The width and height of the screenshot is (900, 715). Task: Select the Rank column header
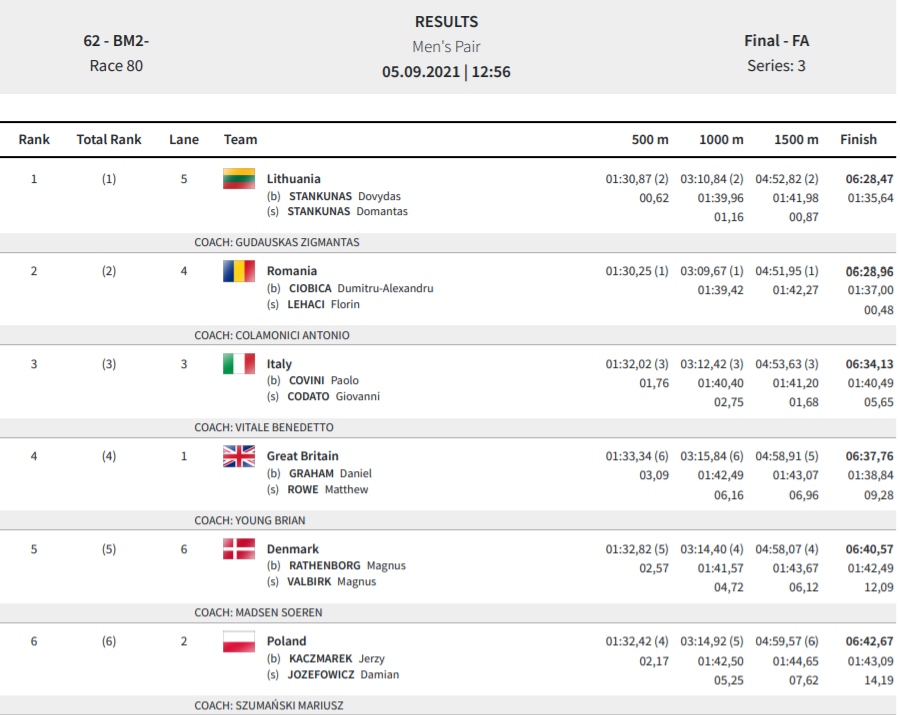(x=34, y=139)
